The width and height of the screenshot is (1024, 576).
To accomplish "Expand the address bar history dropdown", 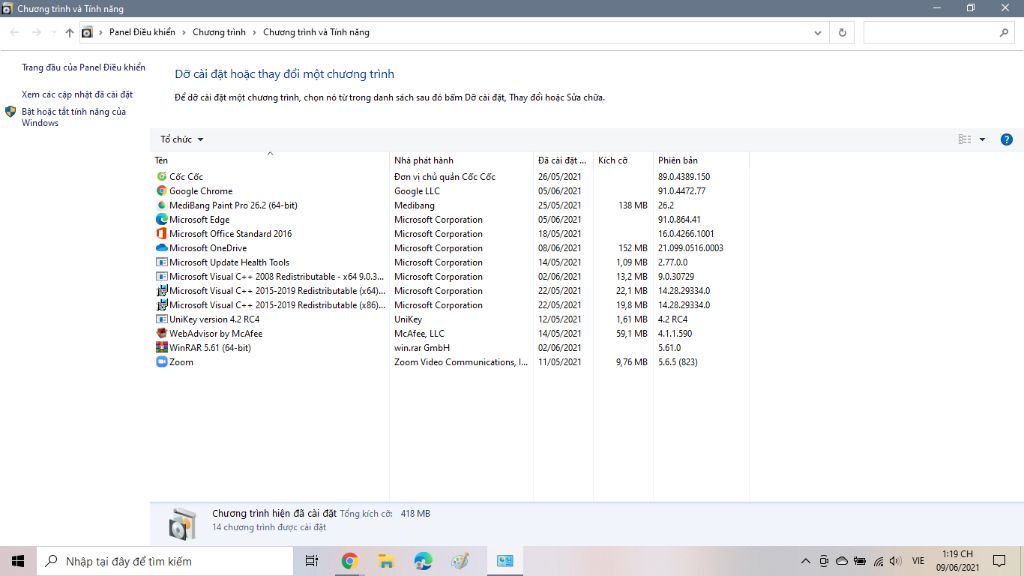I will click(x=818, y=32).
